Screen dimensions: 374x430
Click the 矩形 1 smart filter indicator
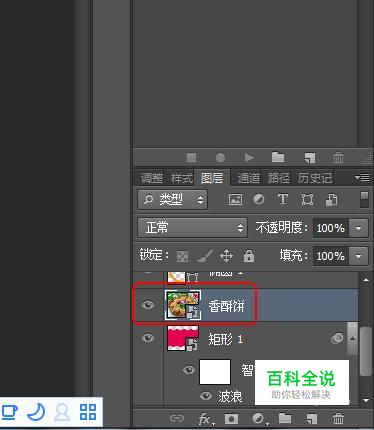click(x=337, y=338)
